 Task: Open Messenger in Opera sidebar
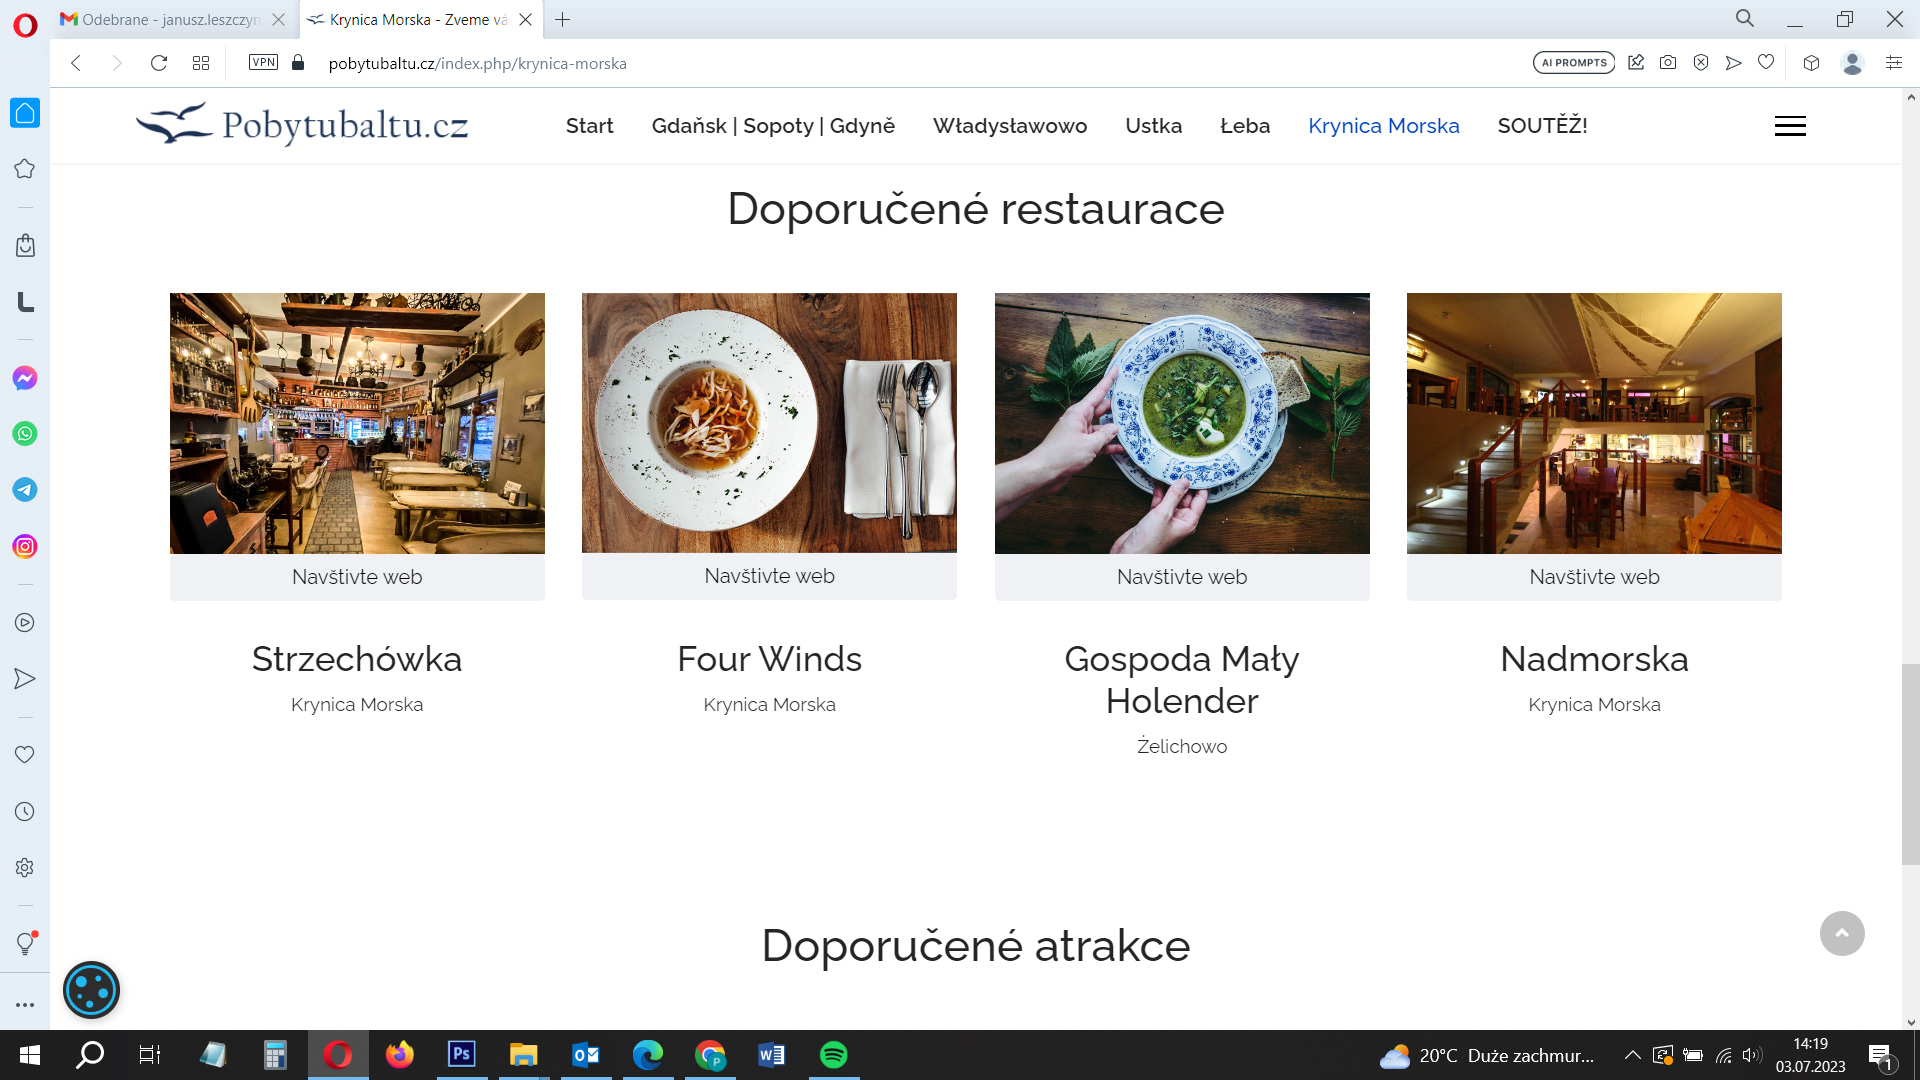(x=25, y=378)
